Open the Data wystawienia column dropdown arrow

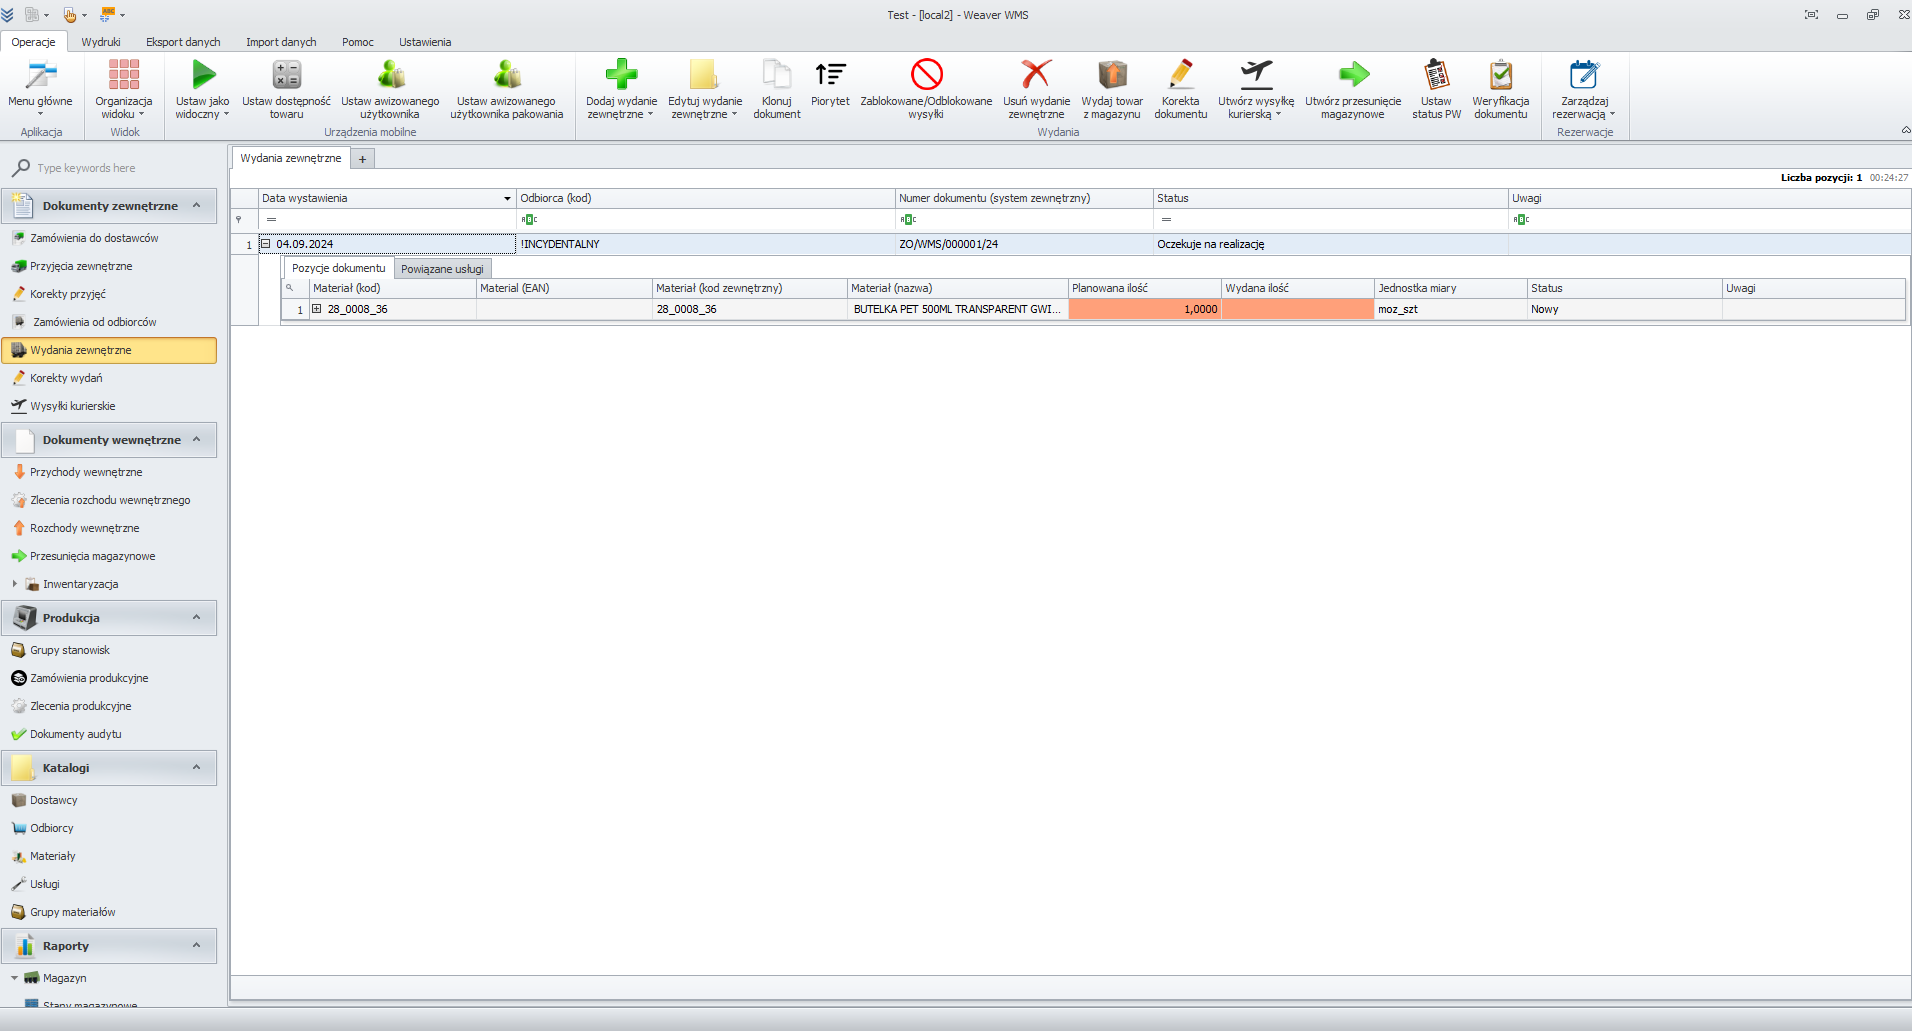(x=507, y=199)
